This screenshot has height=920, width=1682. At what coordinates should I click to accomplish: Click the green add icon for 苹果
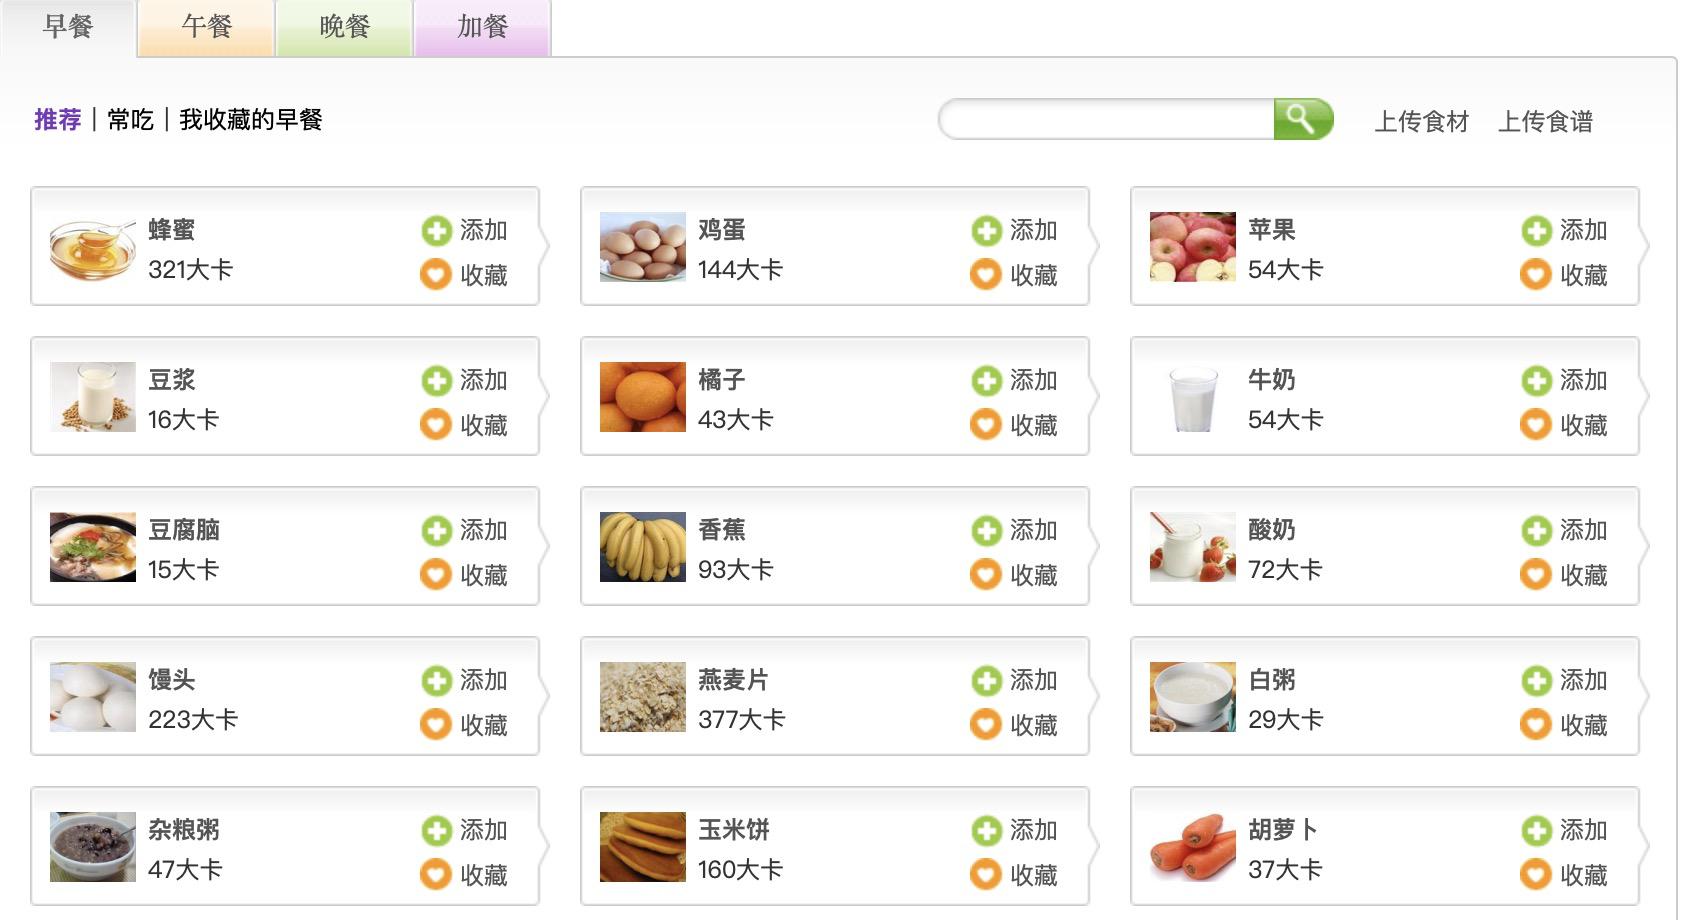tap(1536, 231)
